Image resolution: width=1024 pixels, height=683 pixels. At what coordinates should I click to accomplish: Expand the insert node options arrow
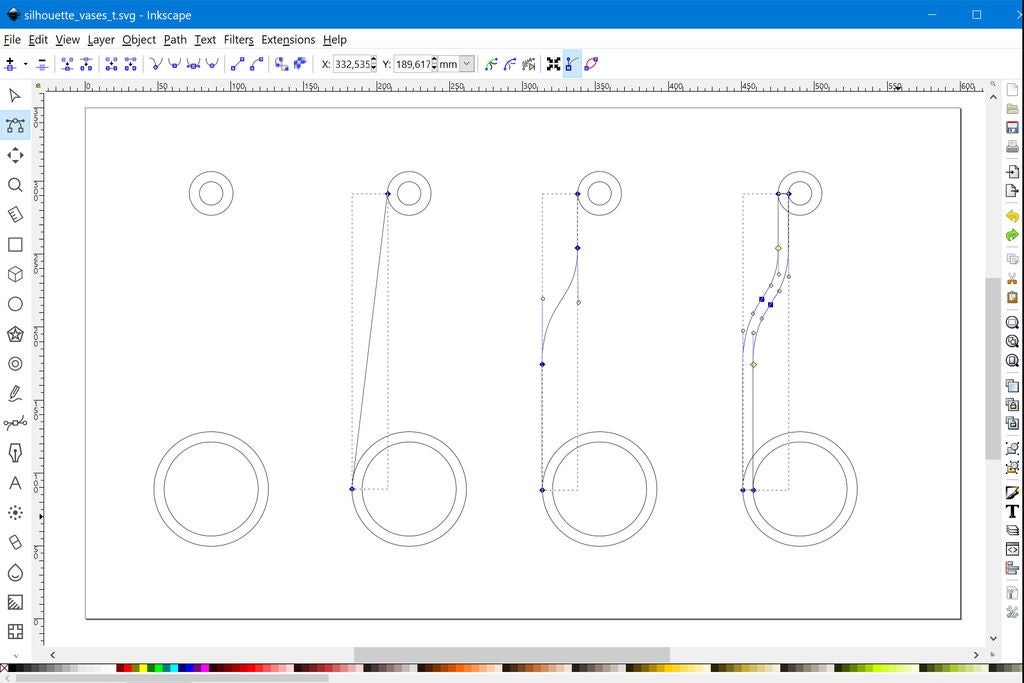pyautogui.click(x=25, y=64)
